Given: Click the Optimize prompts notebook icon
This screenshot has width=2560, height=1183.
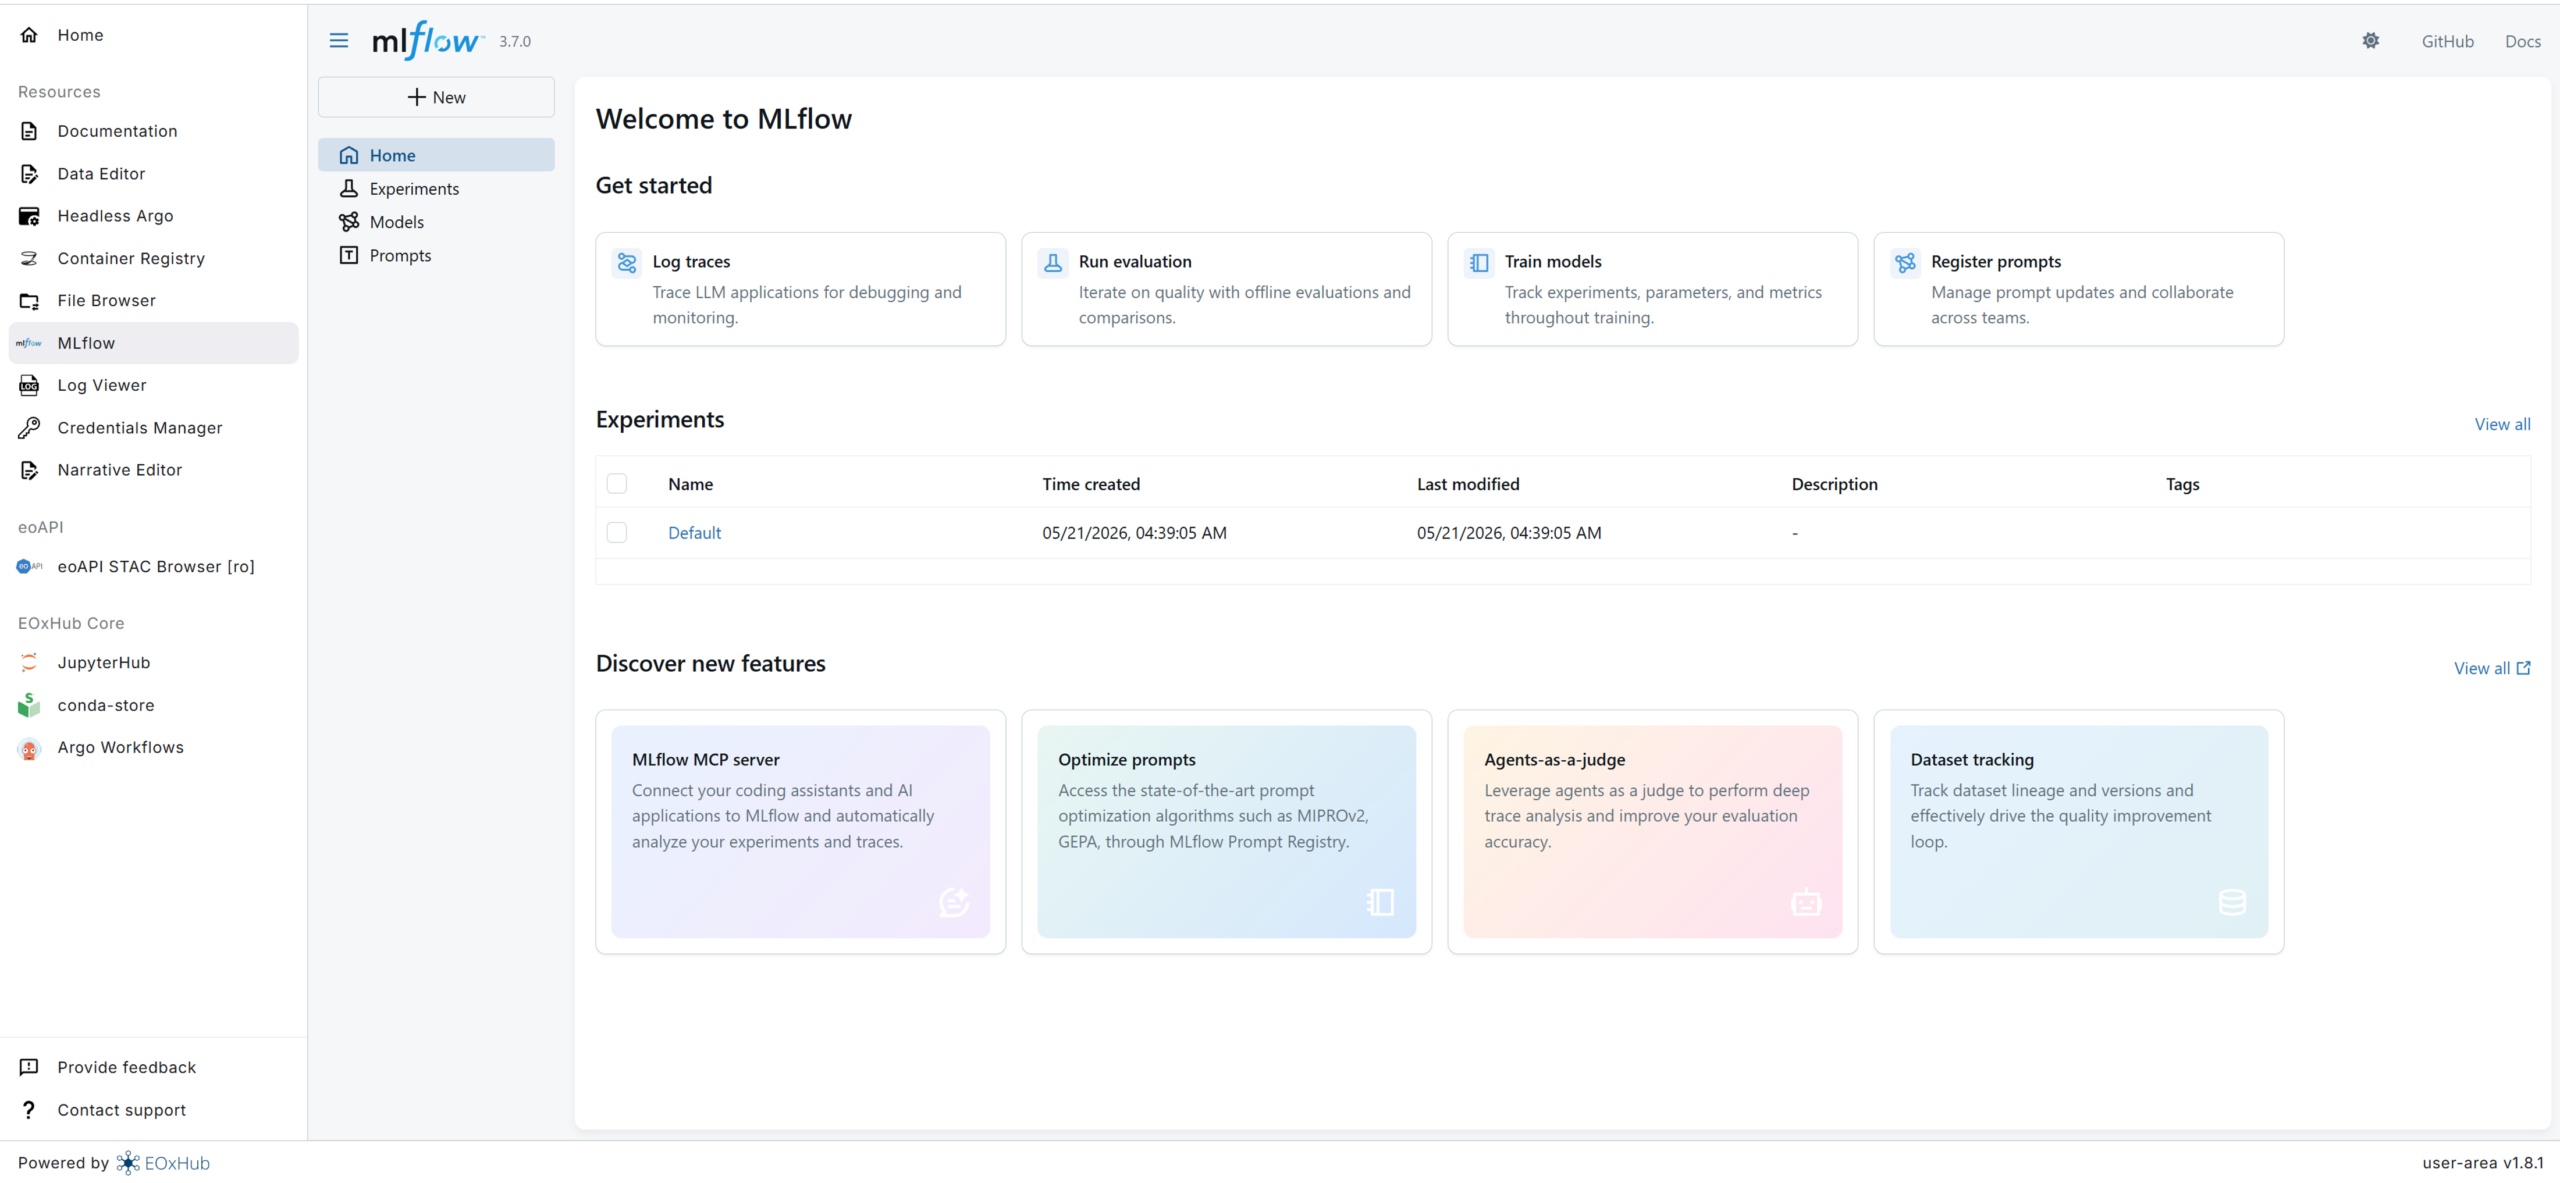Looking at the screenshot, I should pos(1380,902).
